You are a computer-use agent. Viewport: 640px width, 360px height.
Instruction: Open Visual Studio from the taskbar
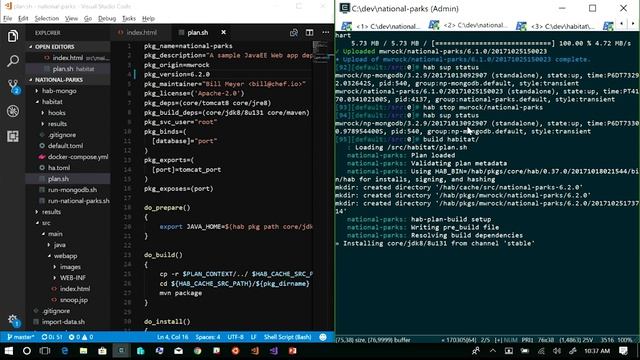pos(273,351)
